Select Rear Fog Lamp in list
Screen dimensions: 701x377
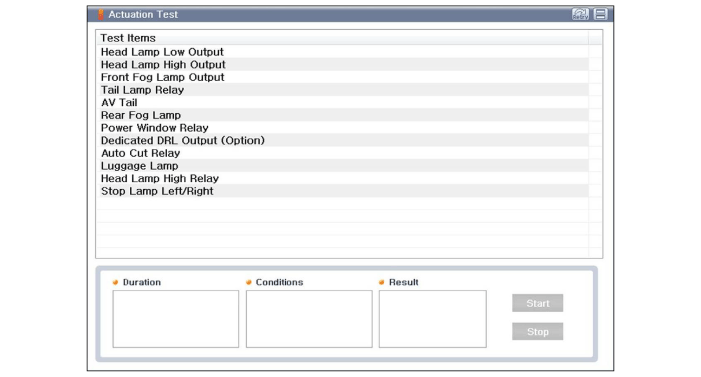342,115
